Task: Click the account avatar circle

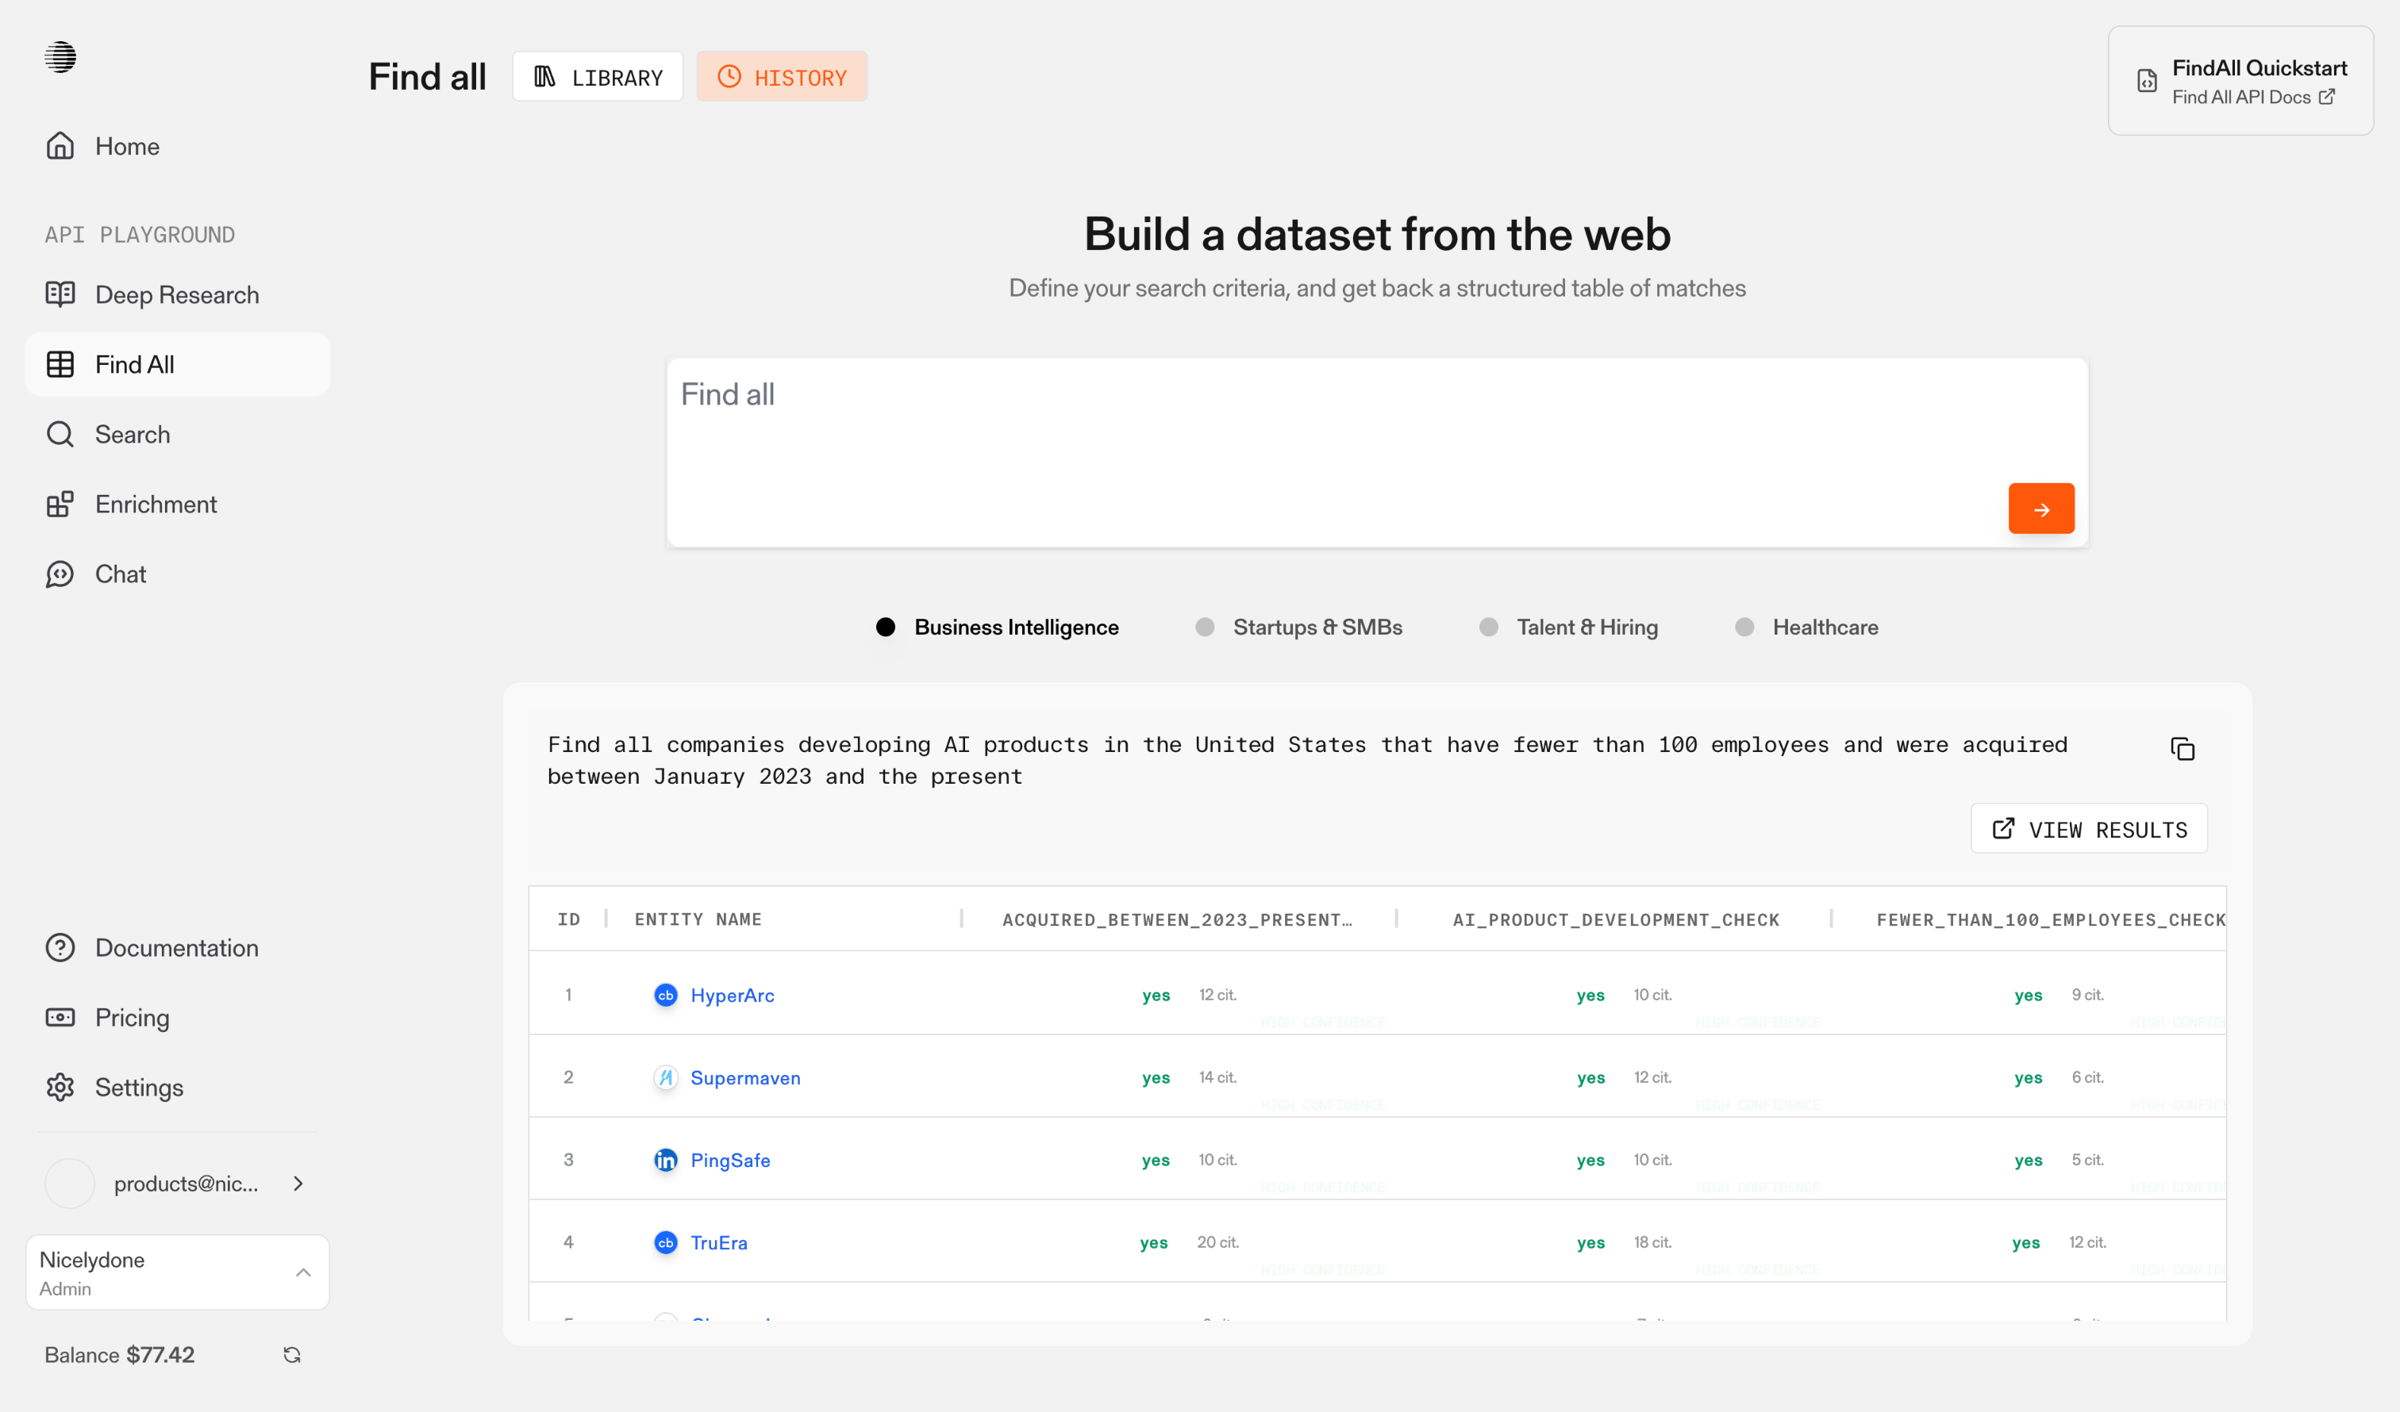Action: 70,1184
